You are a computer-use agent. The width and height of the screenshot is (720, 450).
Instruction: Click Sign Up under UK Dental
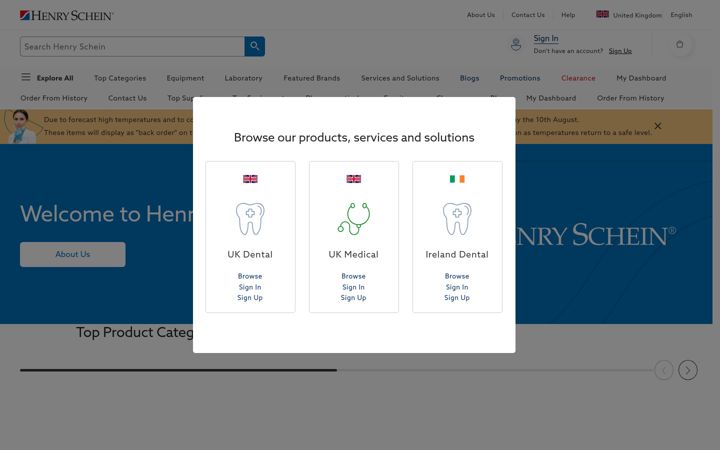pos(250,298)
